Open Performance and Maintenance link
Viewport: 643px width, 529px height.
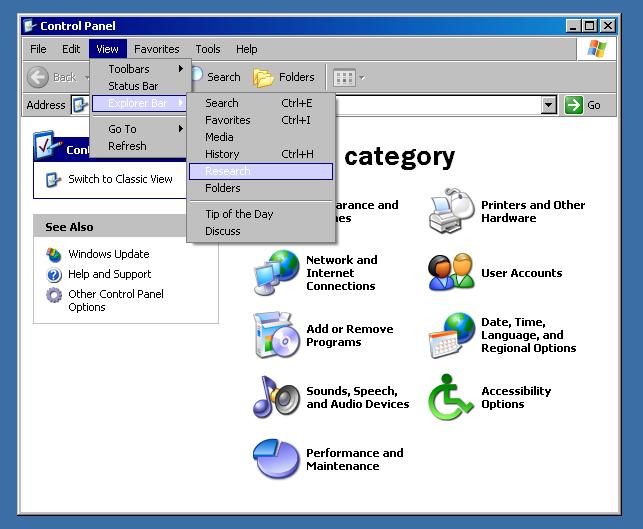pyautogui.click(x=355, y=459)
